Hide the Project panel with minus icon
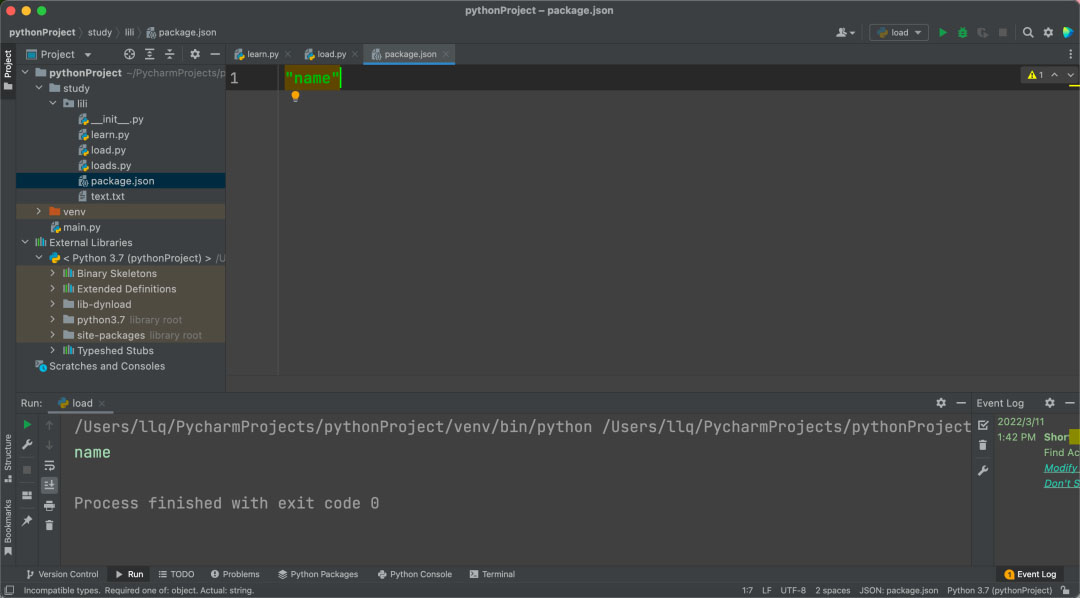Viewport: 1080px width, 598px height. [x=215, y=54]
